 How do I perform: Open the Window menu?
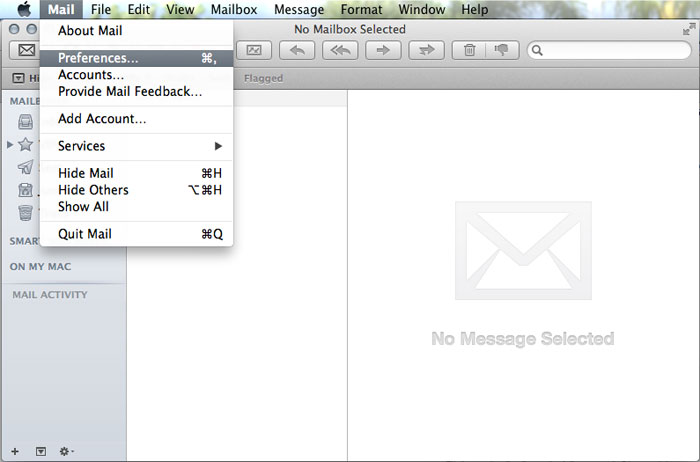422,9
